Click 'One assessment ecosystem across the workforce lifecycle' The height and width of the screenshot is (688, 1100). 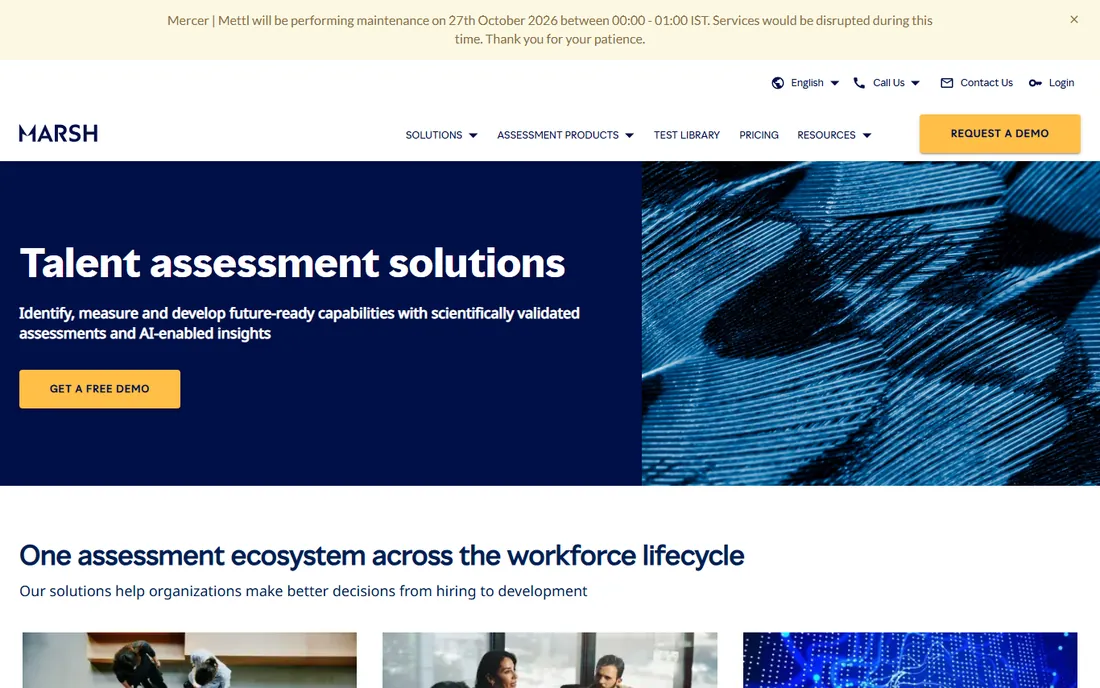pos(382,555)
